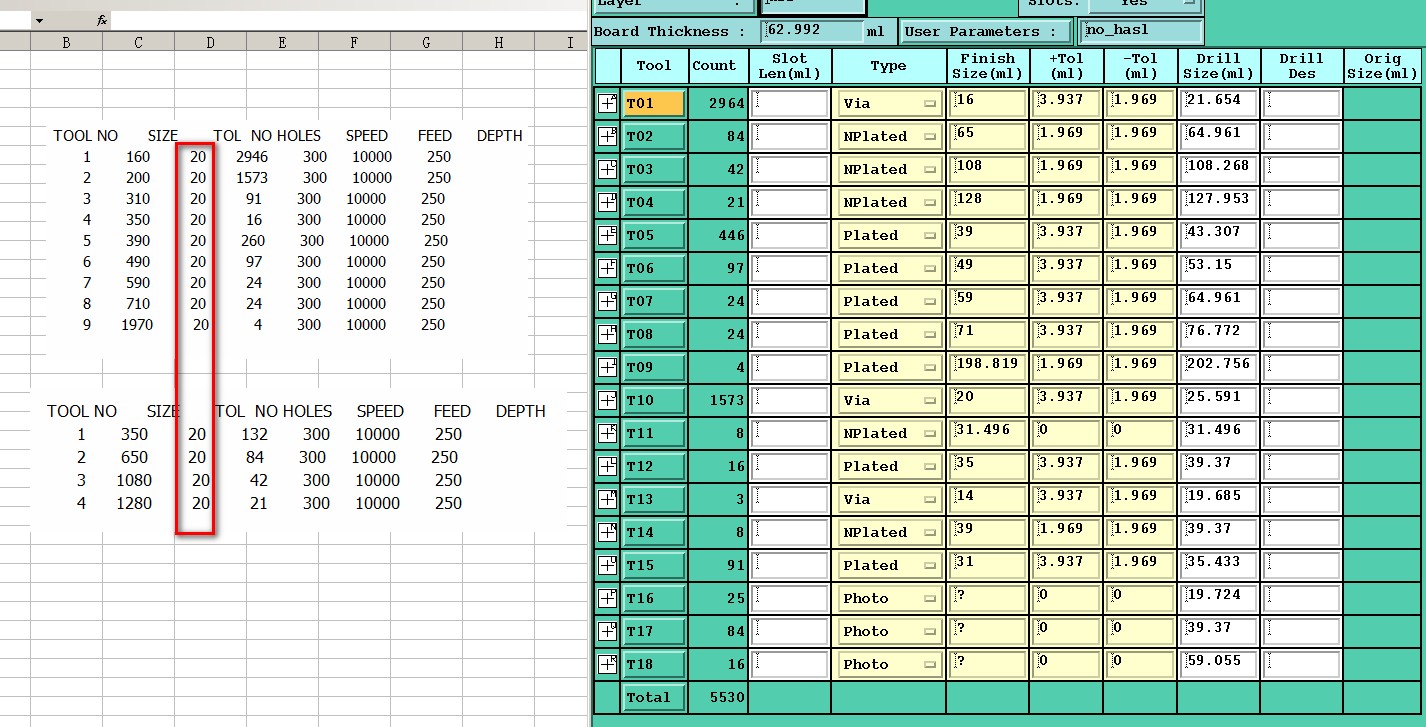1426x727 pixels.
Task: Open the NPlated type dropdown for T02
Action: click(x=890, y=136)
